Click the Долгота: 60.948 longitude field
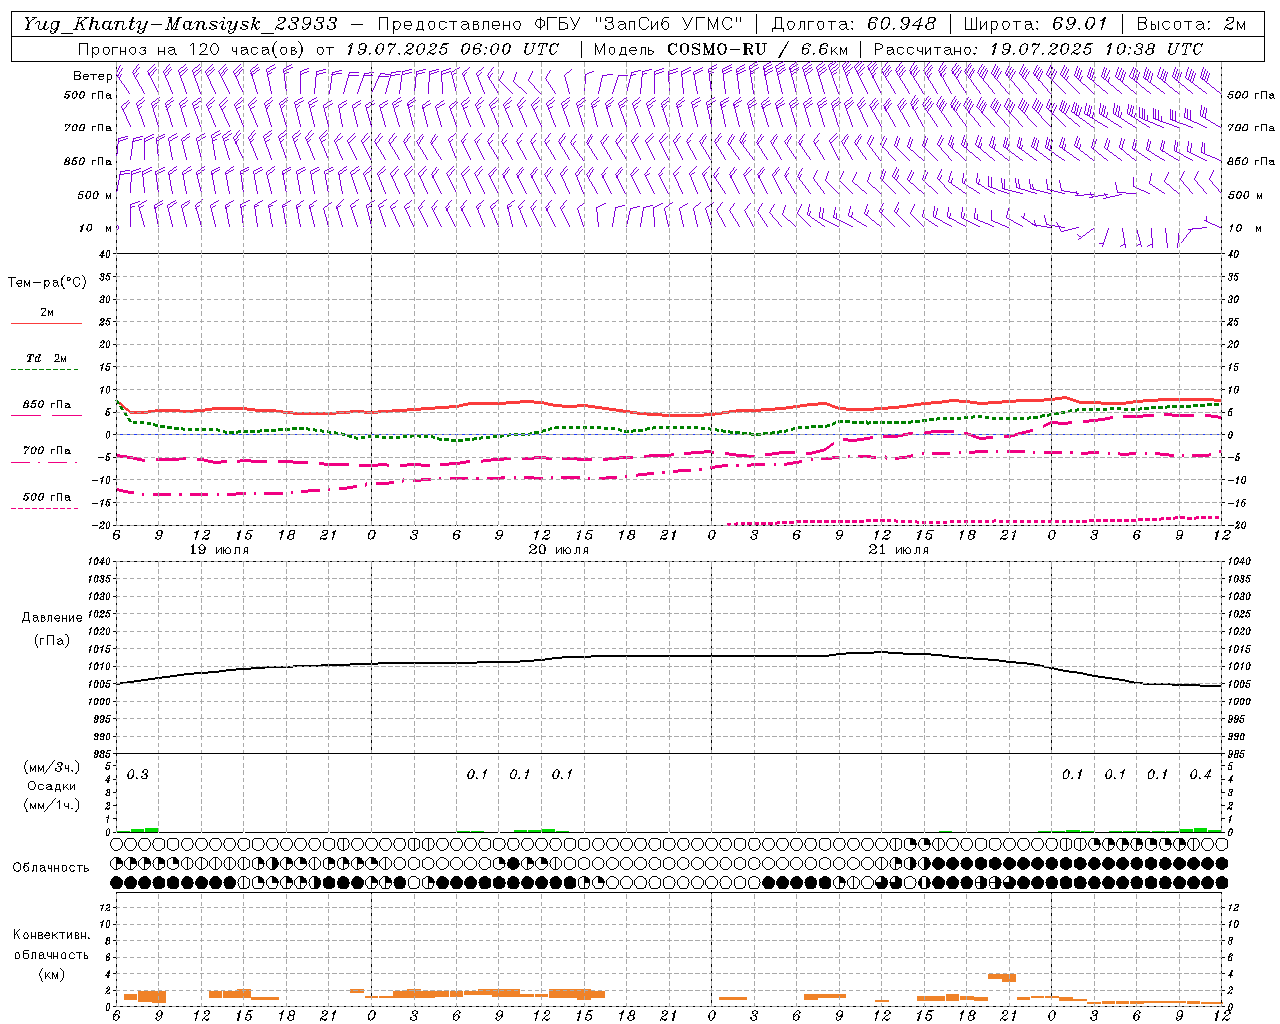This screenshot has width=1280, height=1024. 854,24
